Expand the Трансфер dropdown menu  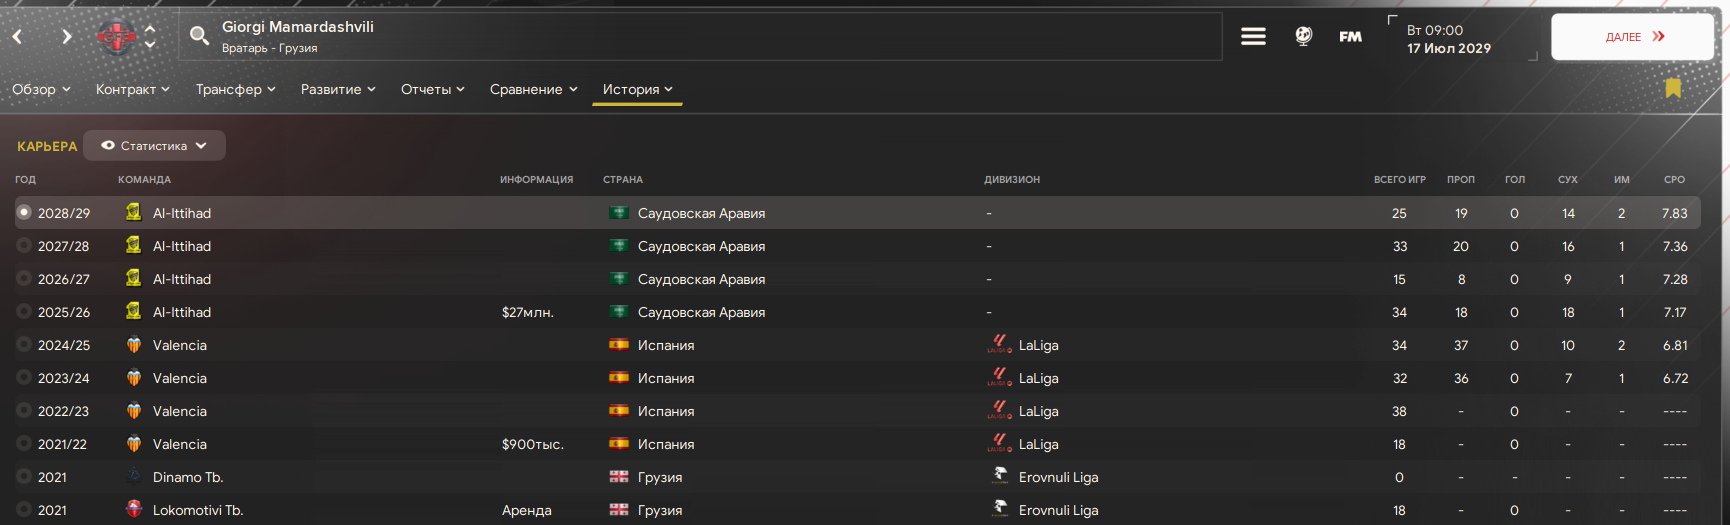pyautogui.click(x=236, y=89)
